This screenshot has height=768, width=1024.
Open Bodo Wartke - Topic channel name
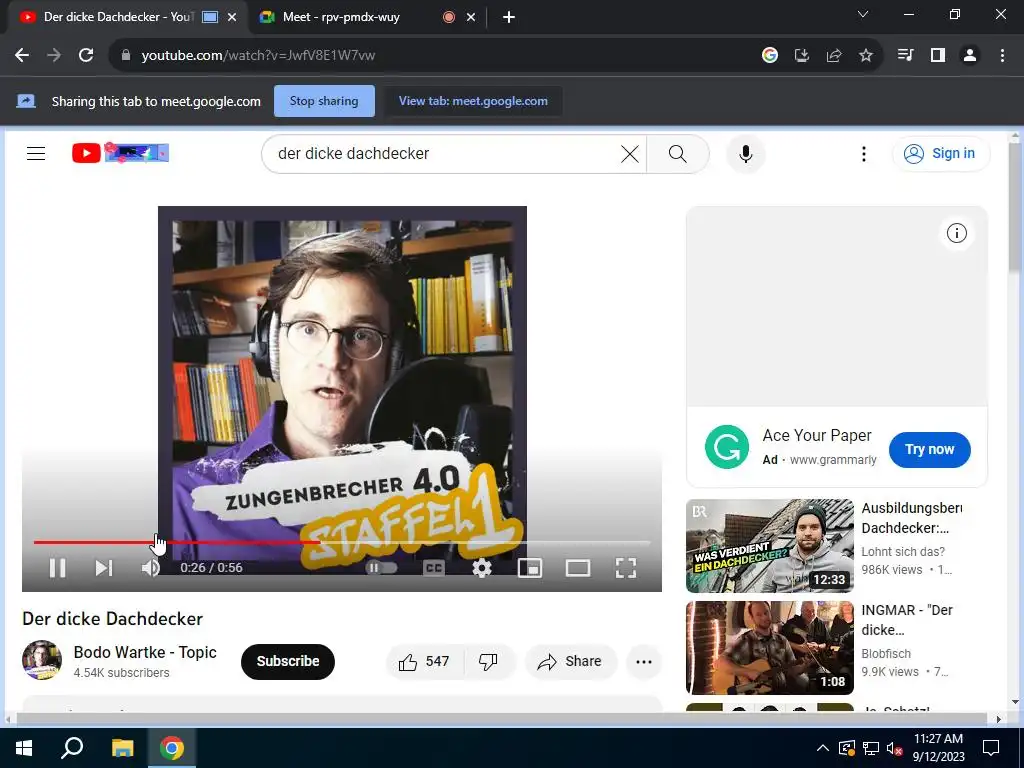click(x=145, y=652)
